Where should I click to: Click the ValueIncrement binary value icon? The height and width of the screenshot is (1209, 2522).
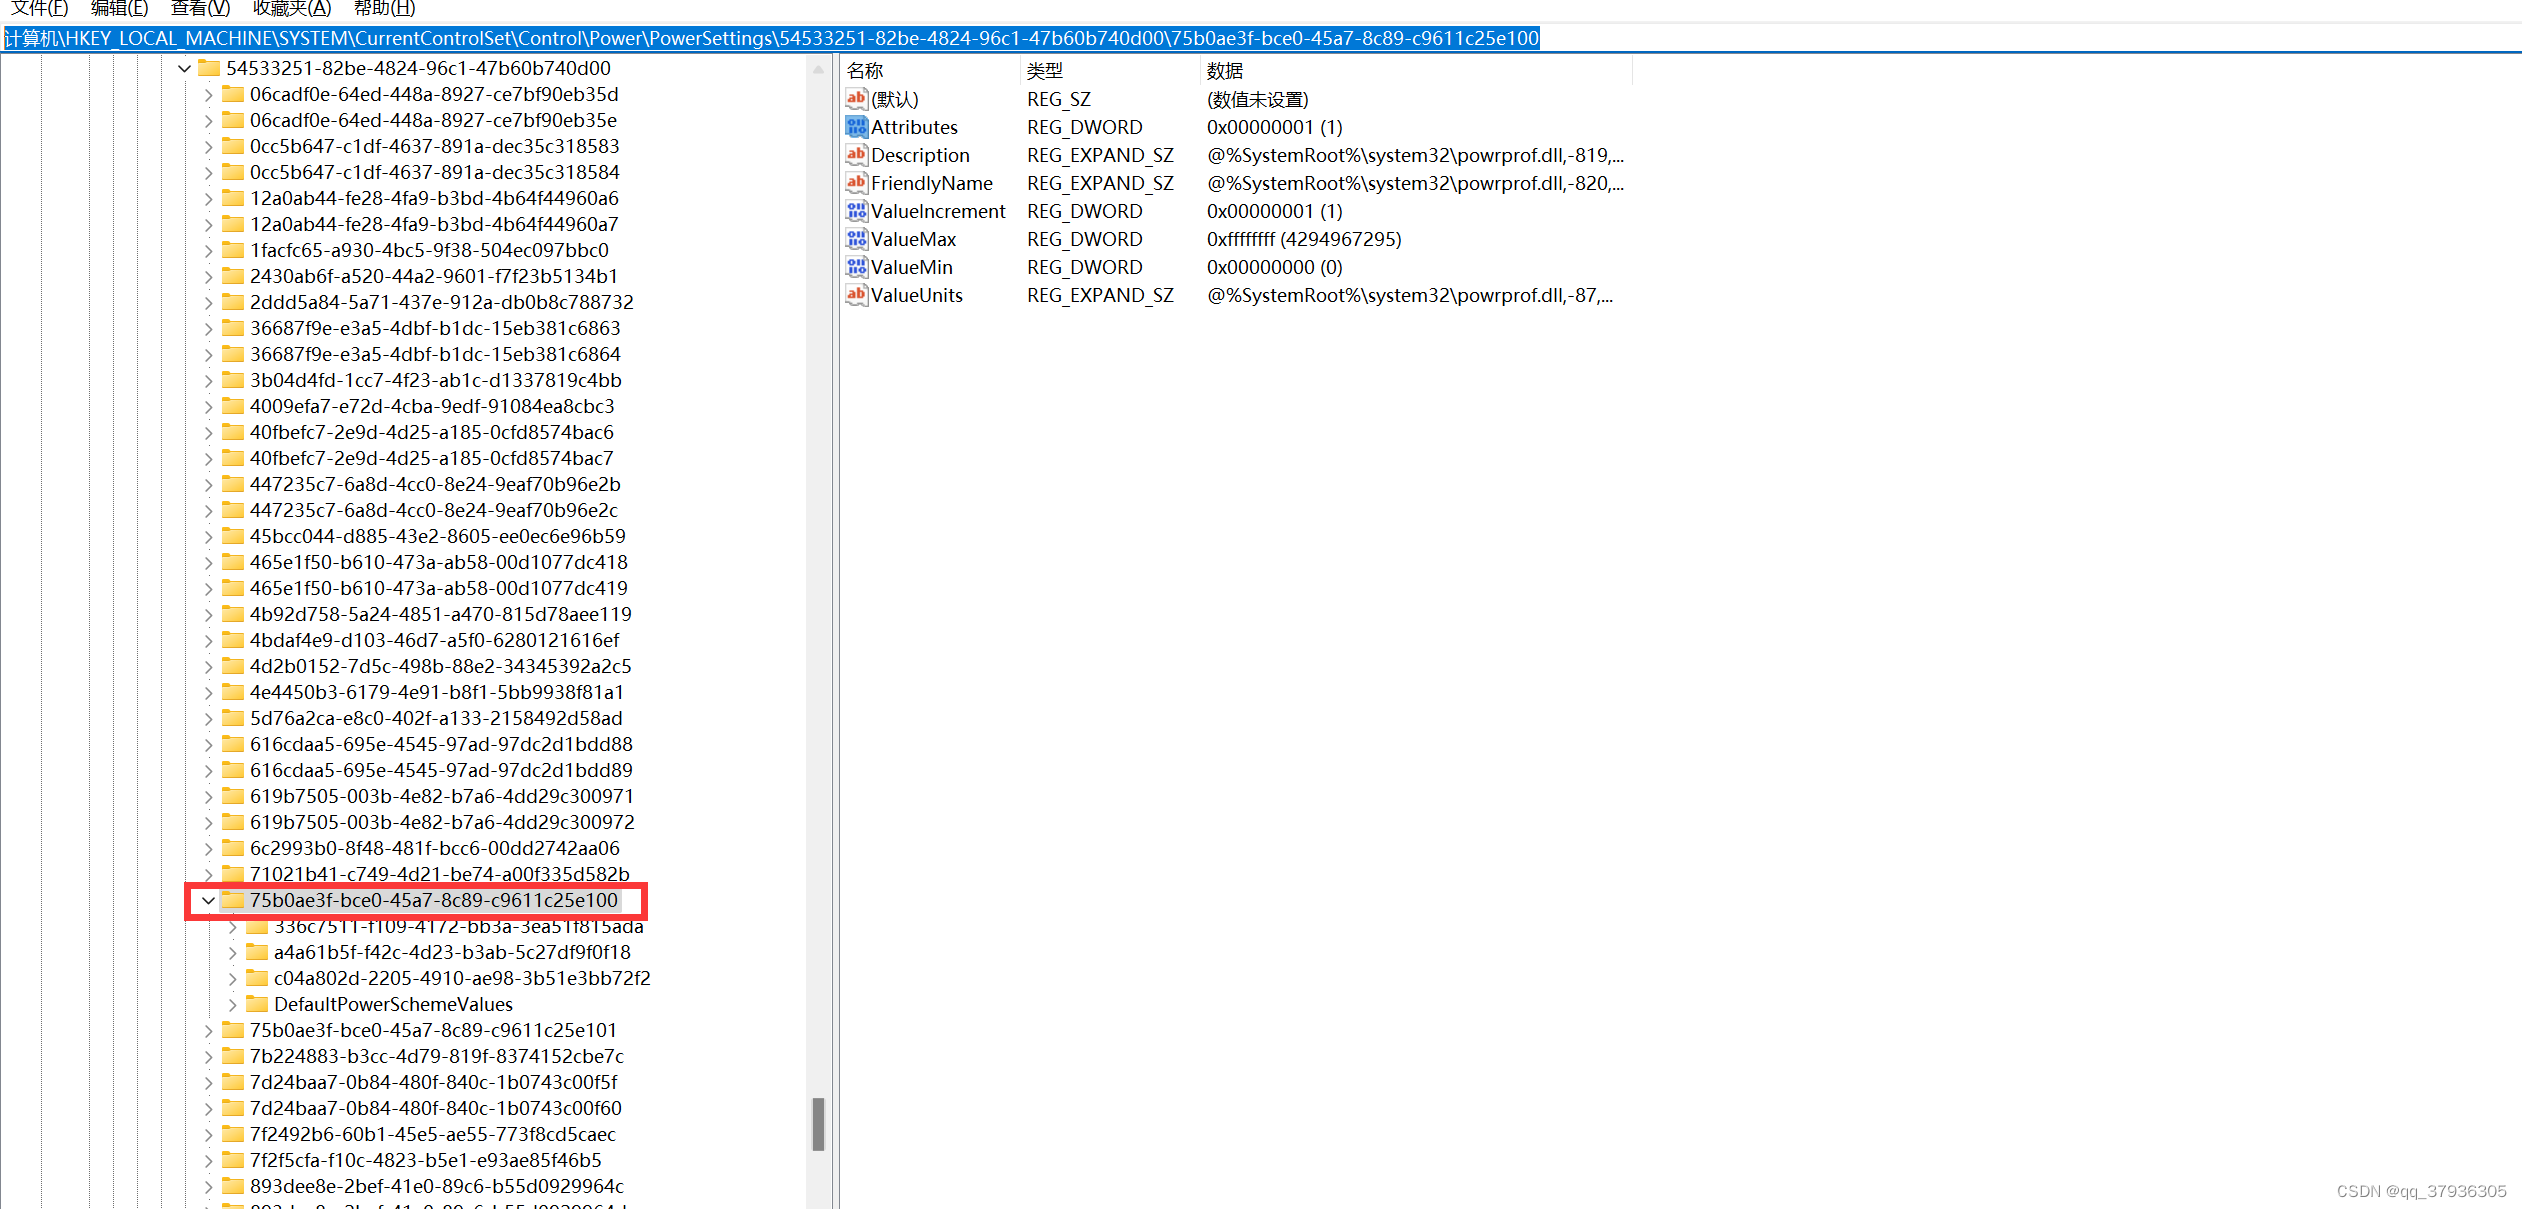point(856,211)
